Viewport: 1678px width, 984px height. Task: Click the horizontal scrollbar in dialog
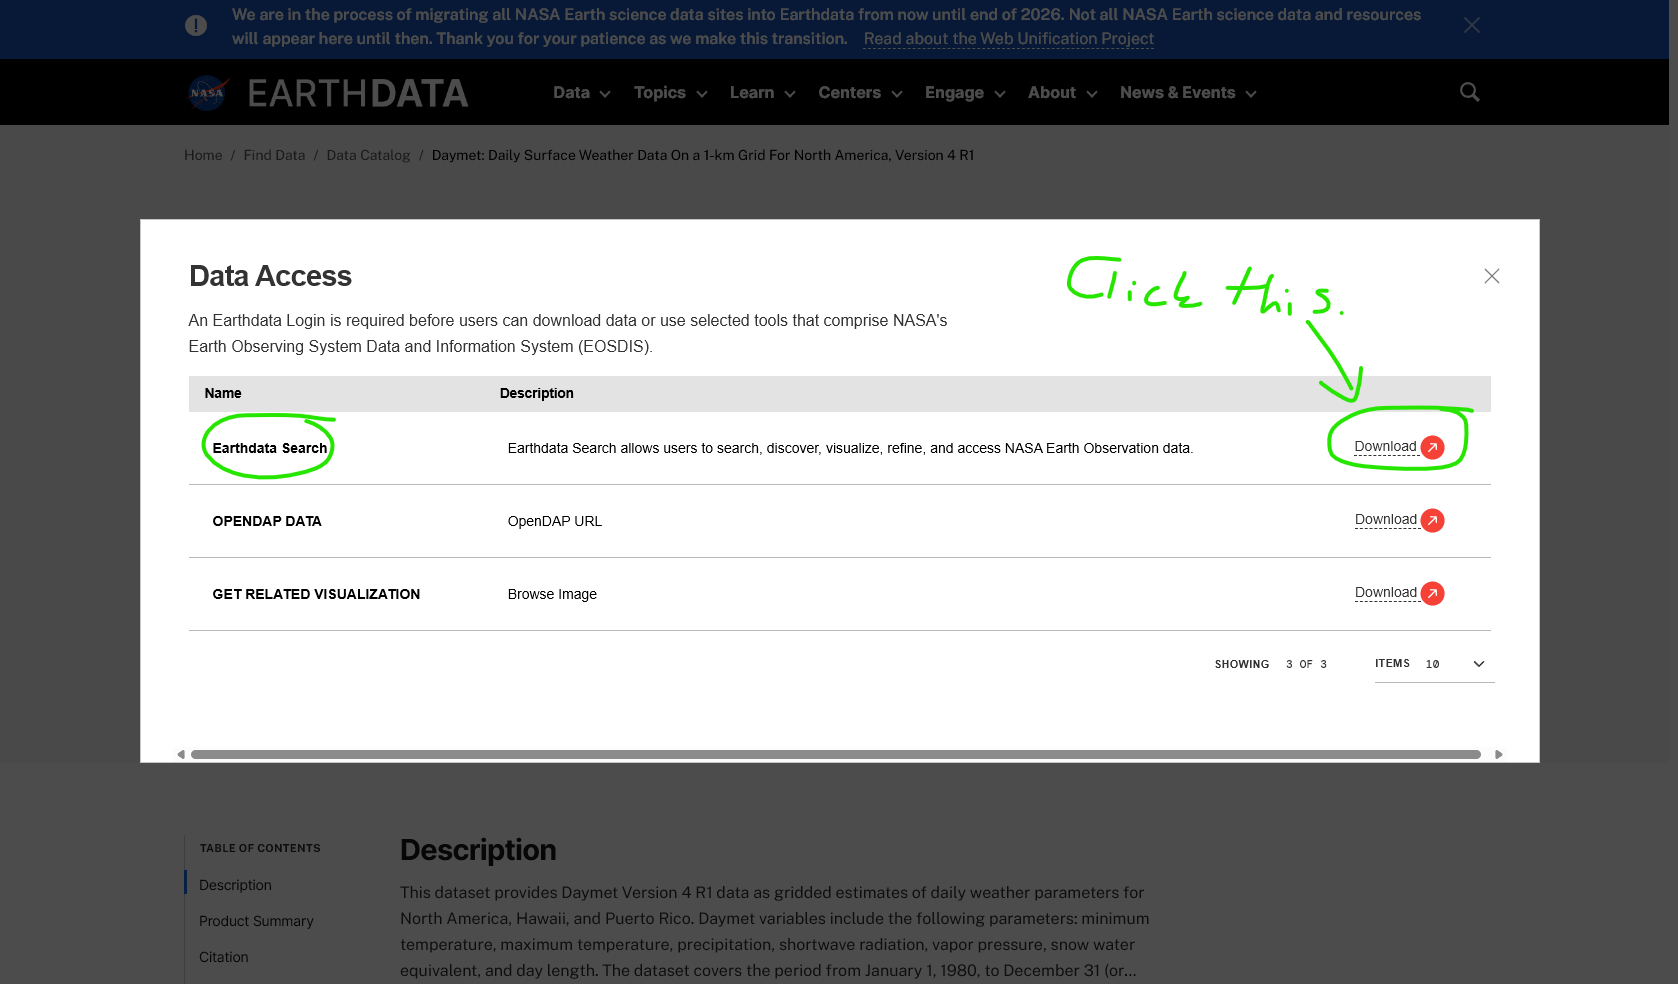835,754
